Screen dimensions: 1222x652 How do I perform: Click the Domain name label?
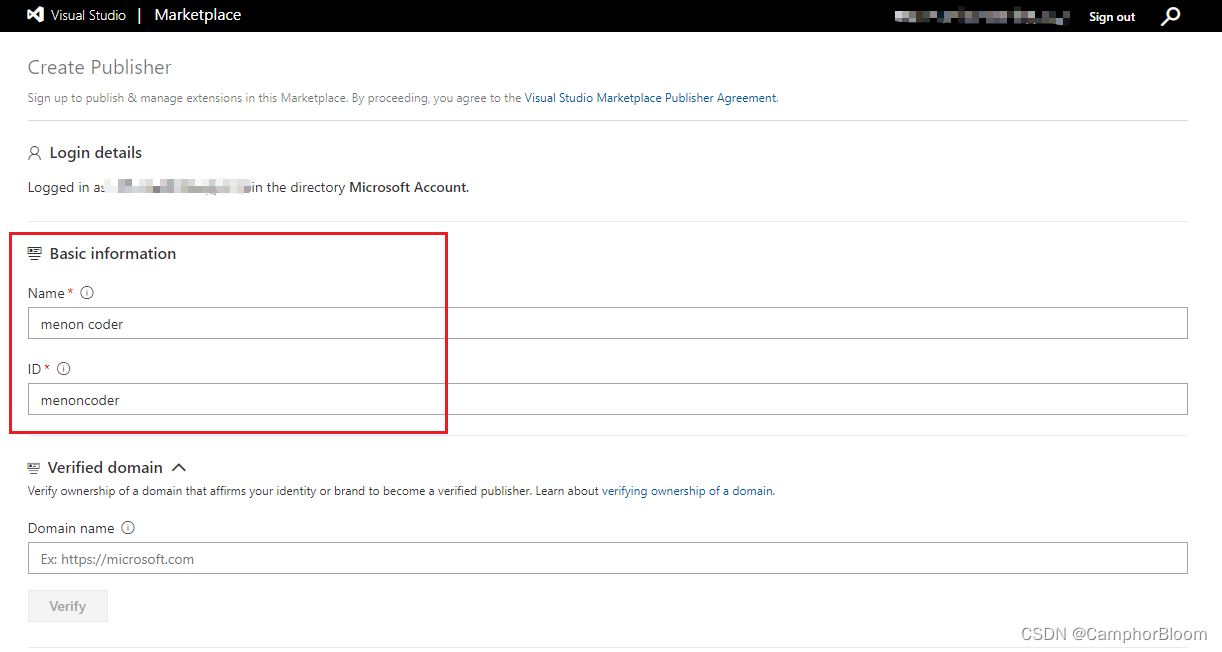pos(71,528)
